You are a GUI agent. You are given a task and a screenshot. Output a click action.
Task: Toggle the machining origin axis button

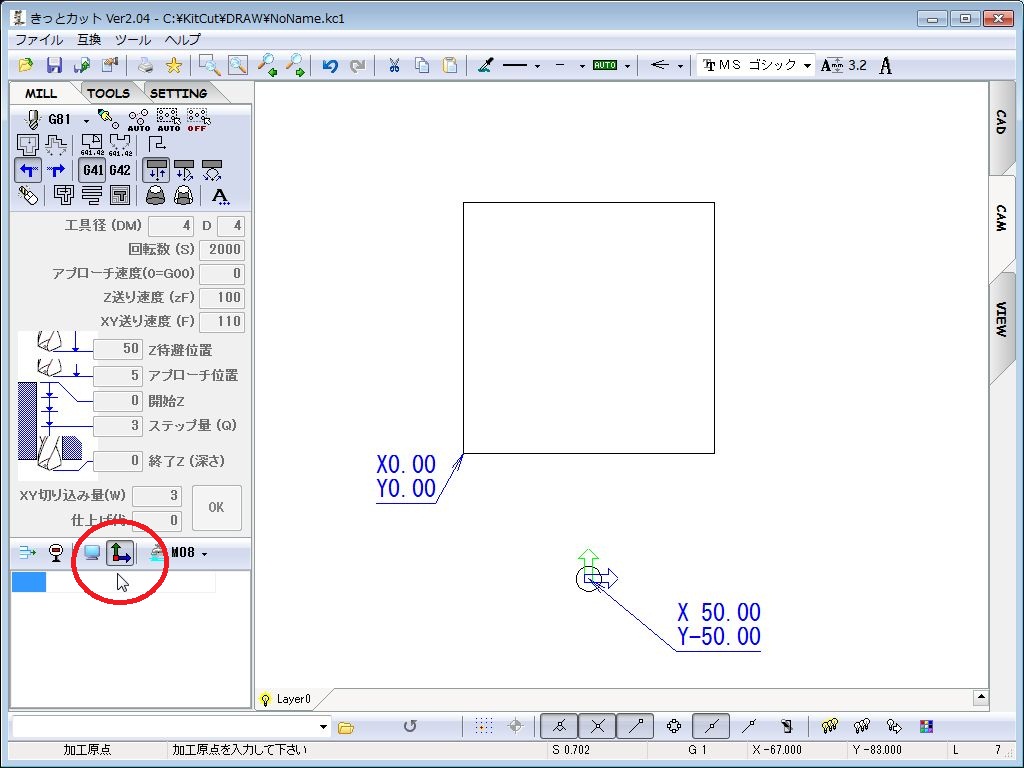pos(120,553)
